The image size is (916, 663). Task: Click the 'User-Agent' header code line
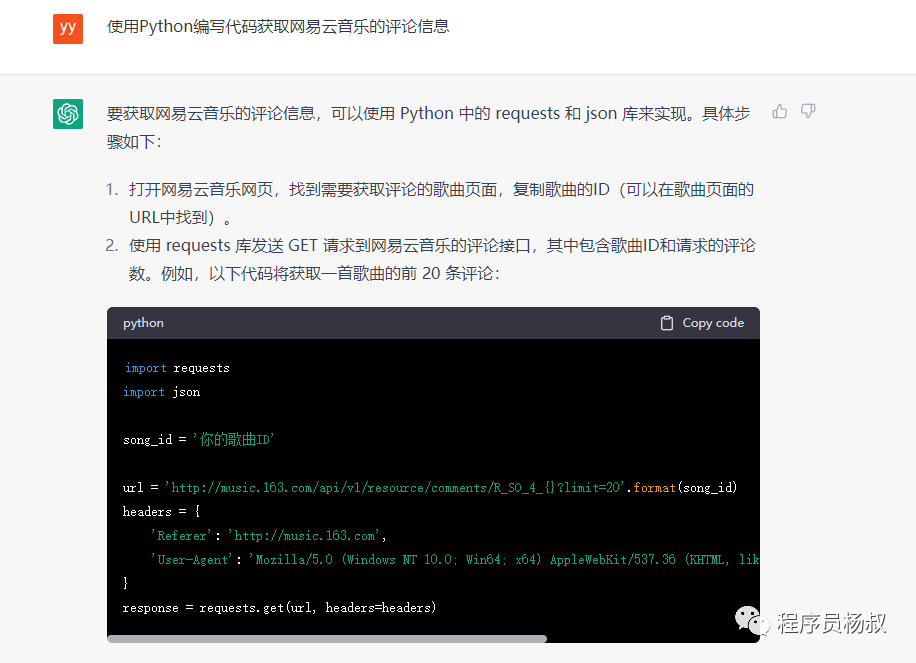click(455, 560)
